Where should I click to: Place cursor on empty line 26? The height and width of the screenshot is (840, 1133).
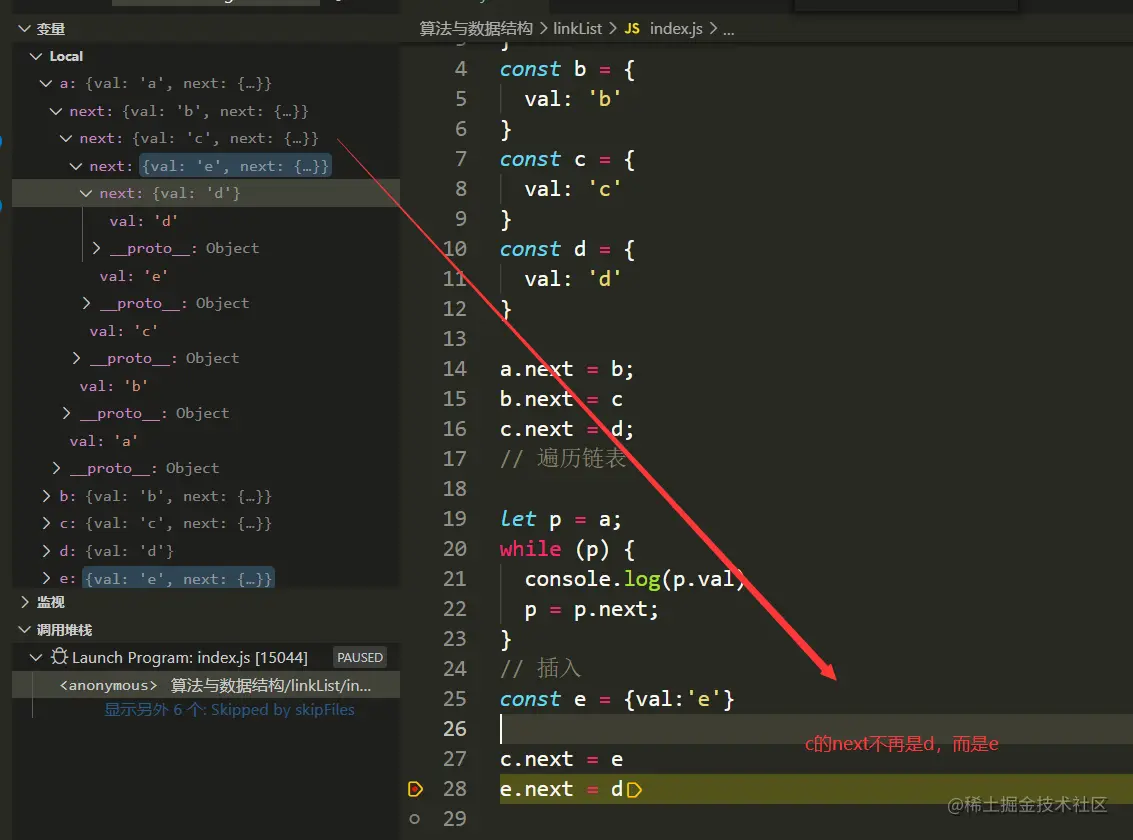tap(816, 729)
